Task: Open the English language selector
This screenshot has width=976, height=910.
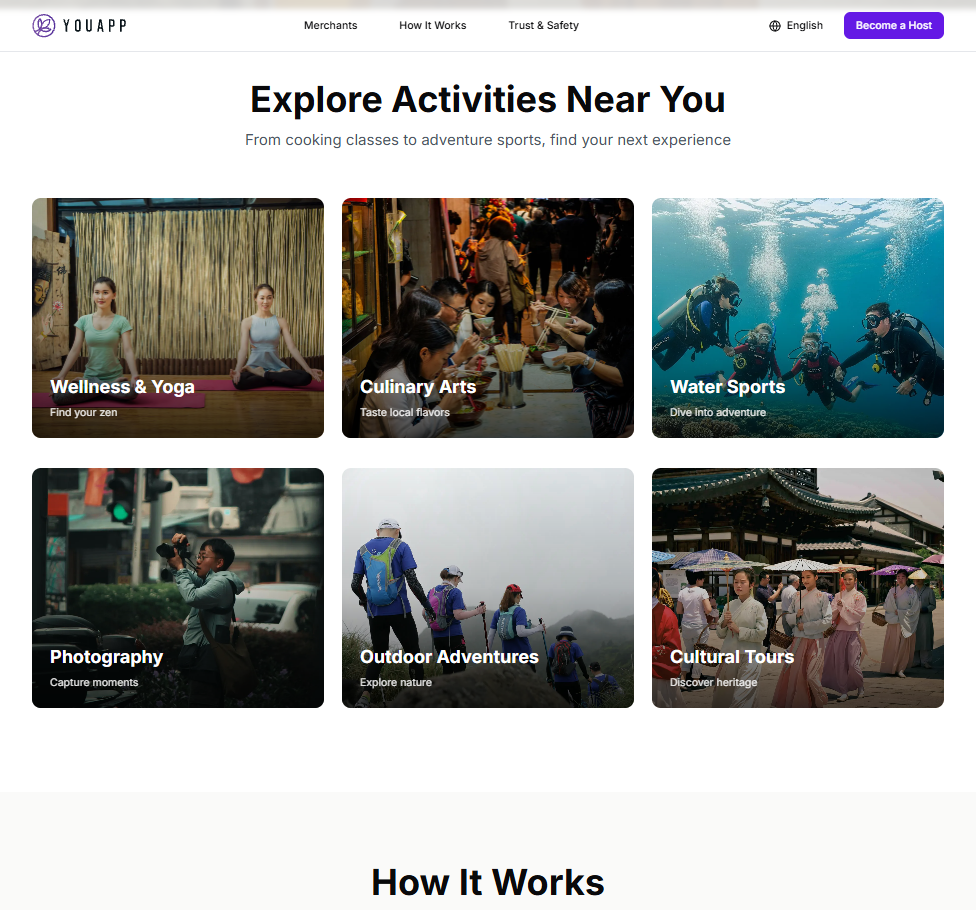Action: coord(796,26)
